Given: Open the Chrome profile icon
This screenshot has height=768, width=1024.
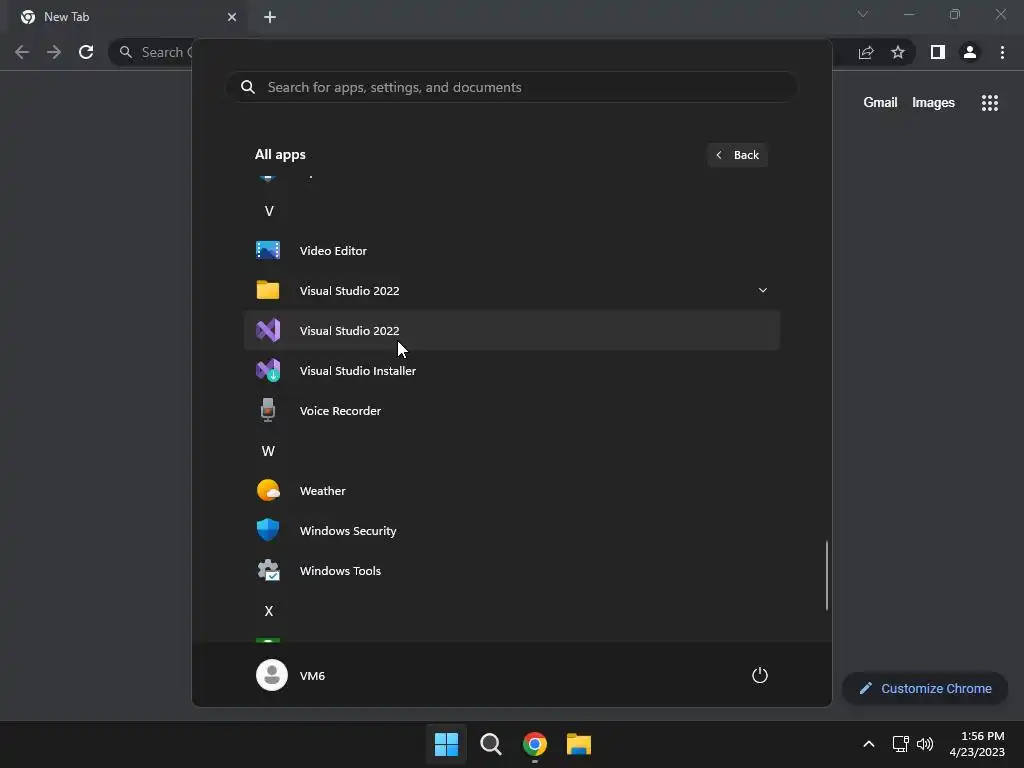Looking at the screenshot, I should [970, 52].
